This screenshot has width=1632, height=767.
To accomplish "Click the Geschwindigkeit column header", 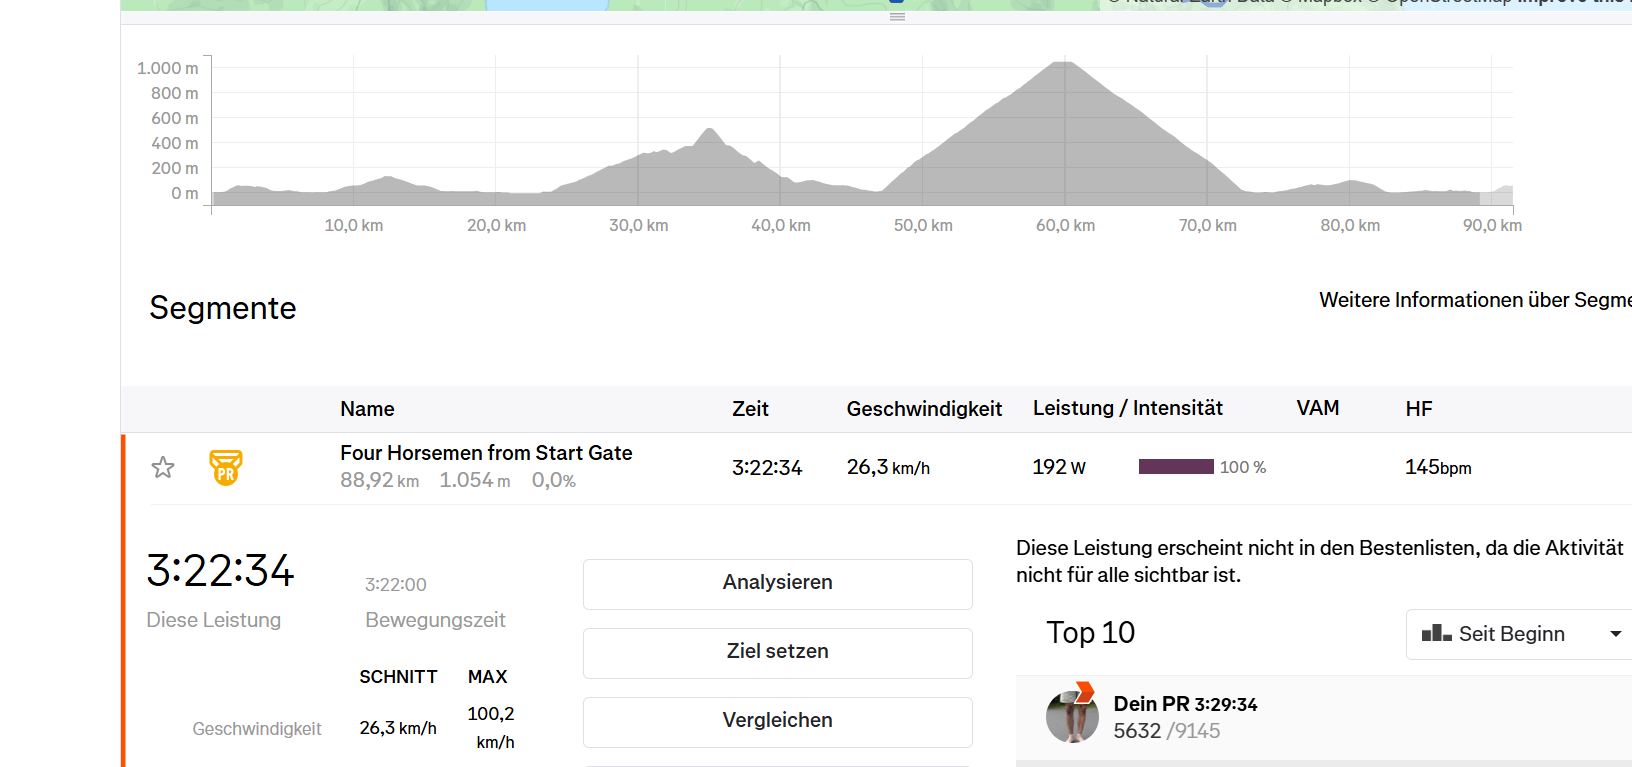I will [924, 409].
